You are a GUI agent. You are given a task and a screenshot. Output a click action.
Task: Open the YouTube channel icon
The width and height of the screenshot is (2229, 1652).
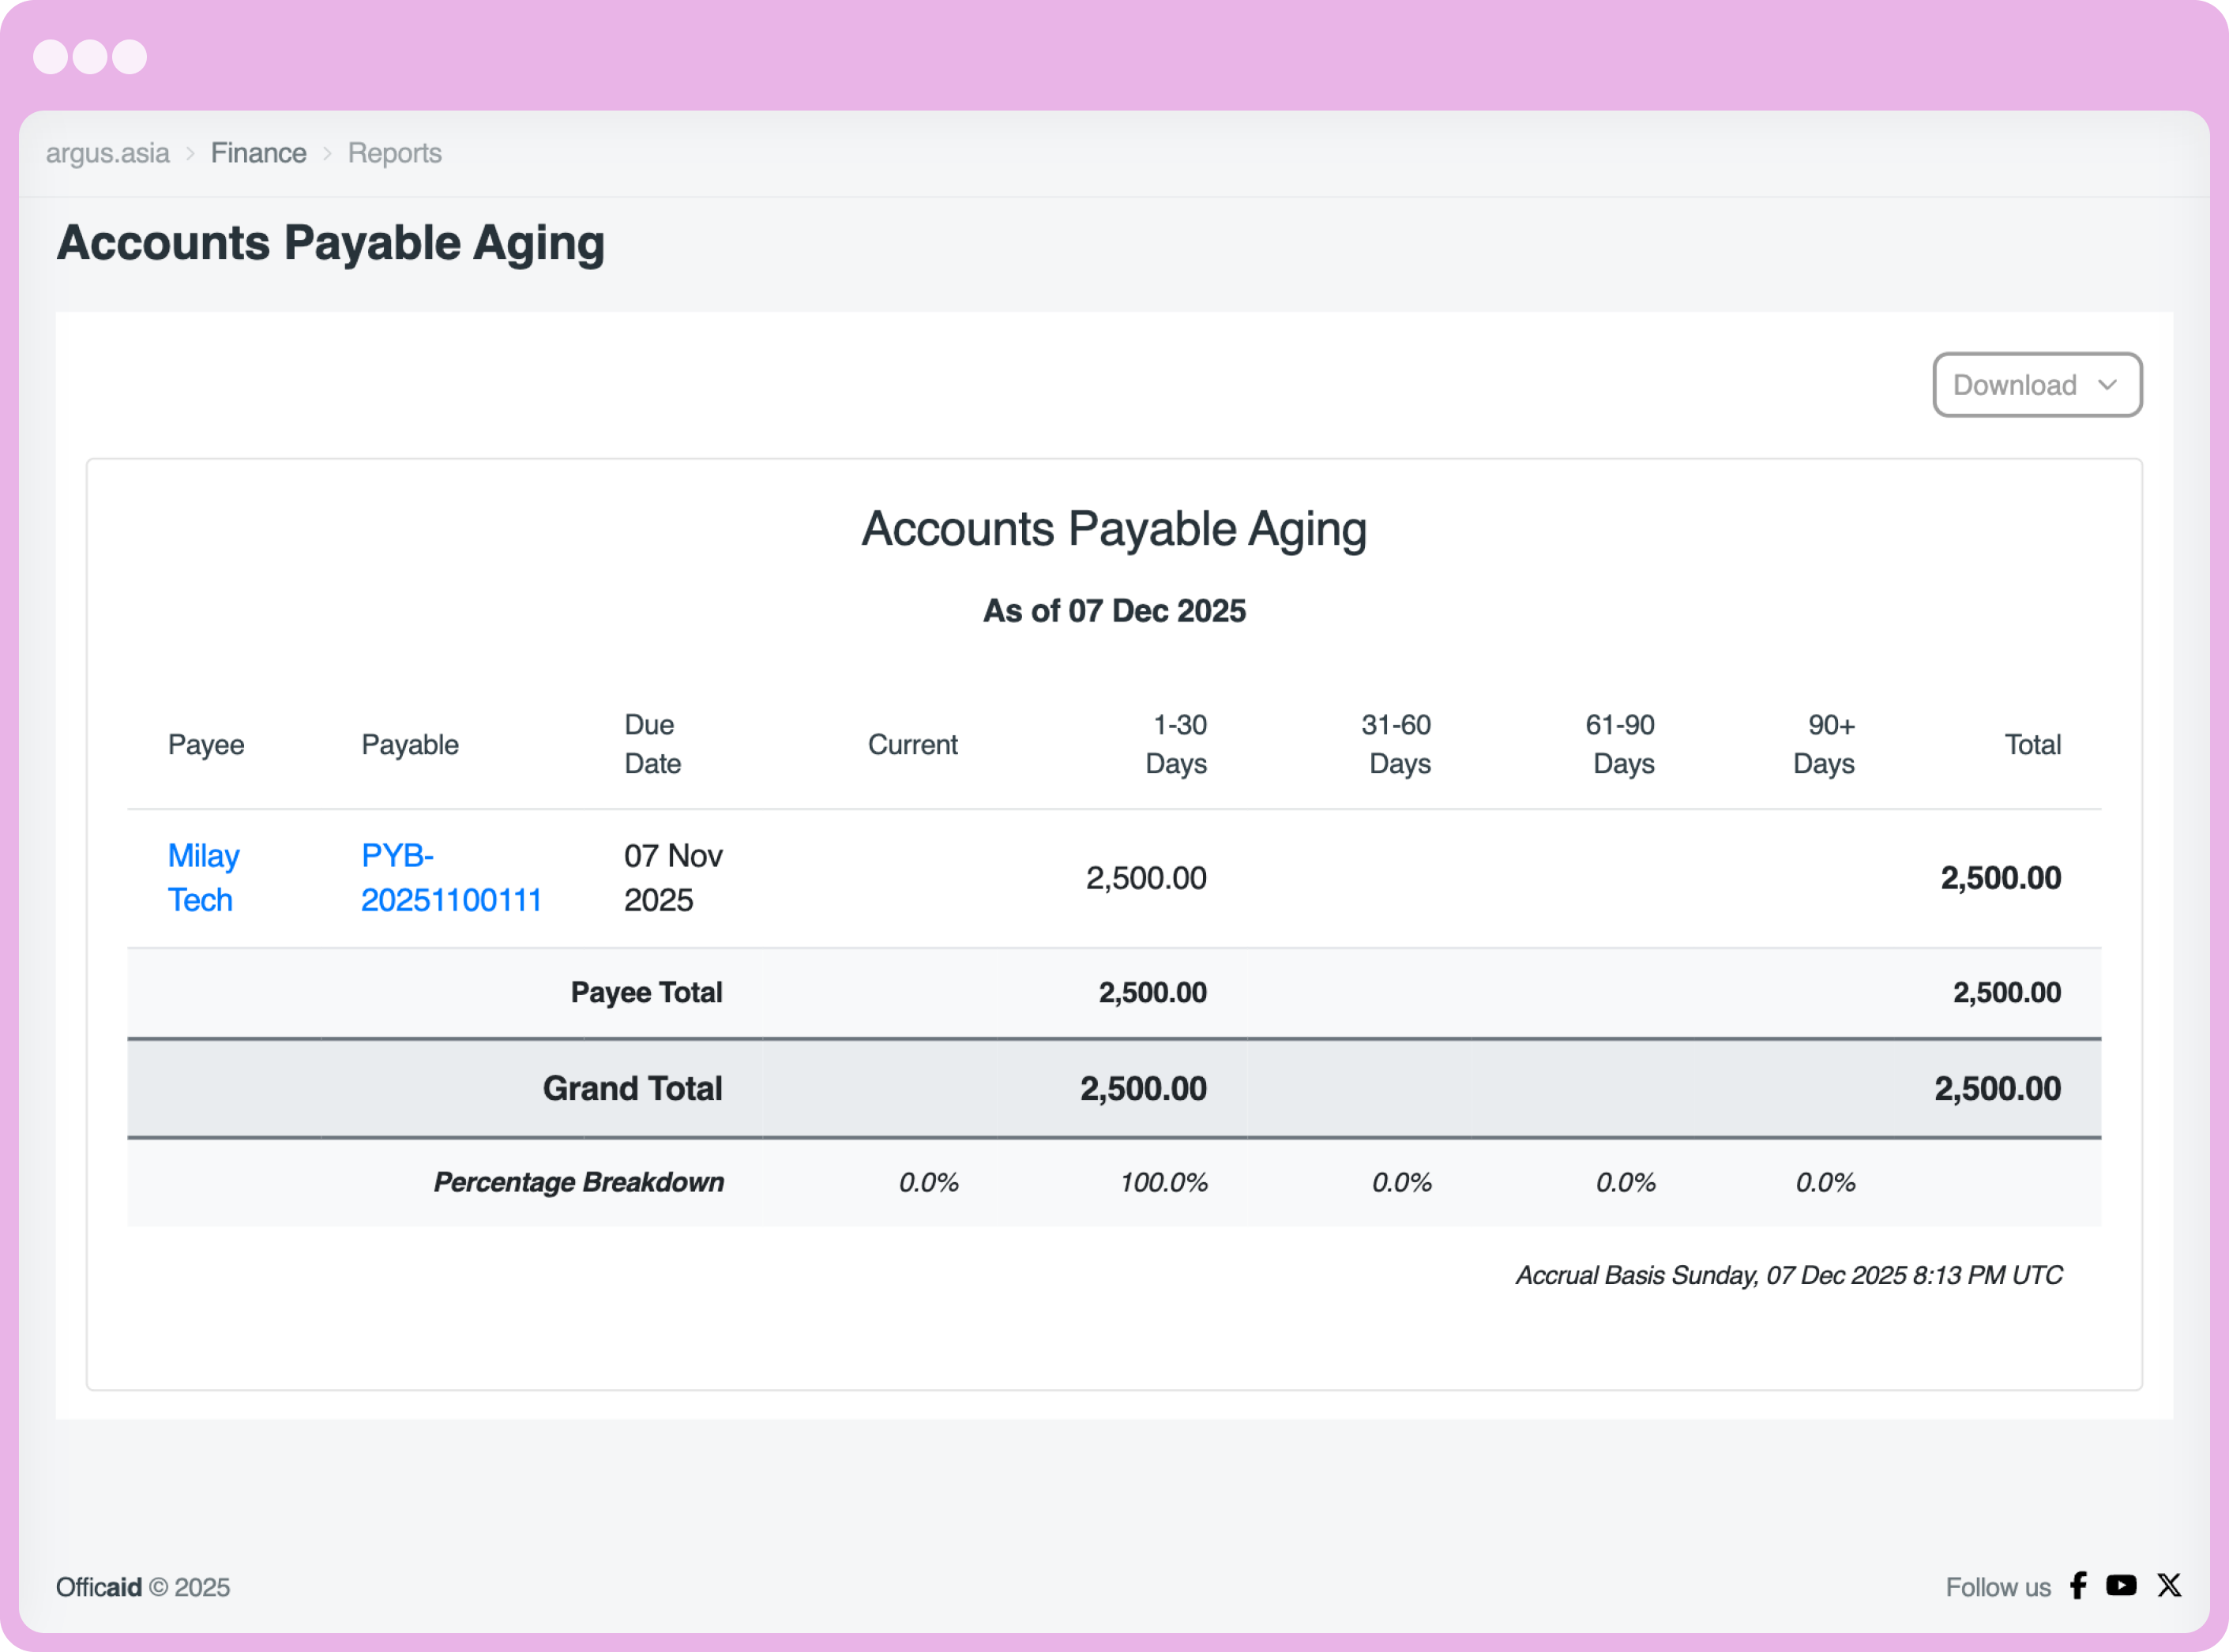2122,1586
